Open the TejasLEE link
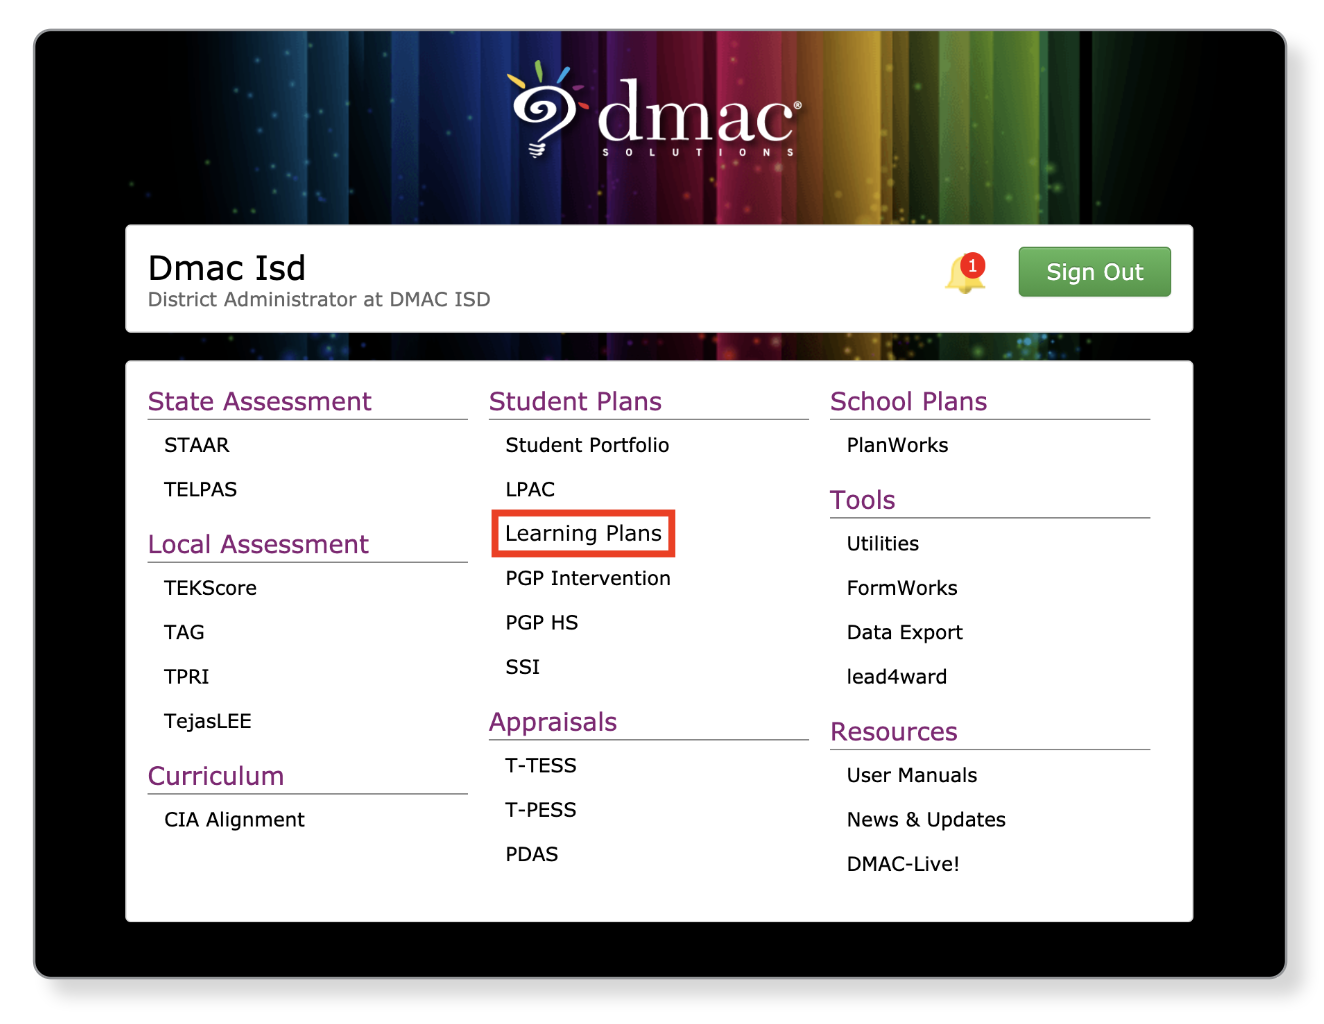The width and height of the screenshot is (1324, 1024). tap(208, 721)
